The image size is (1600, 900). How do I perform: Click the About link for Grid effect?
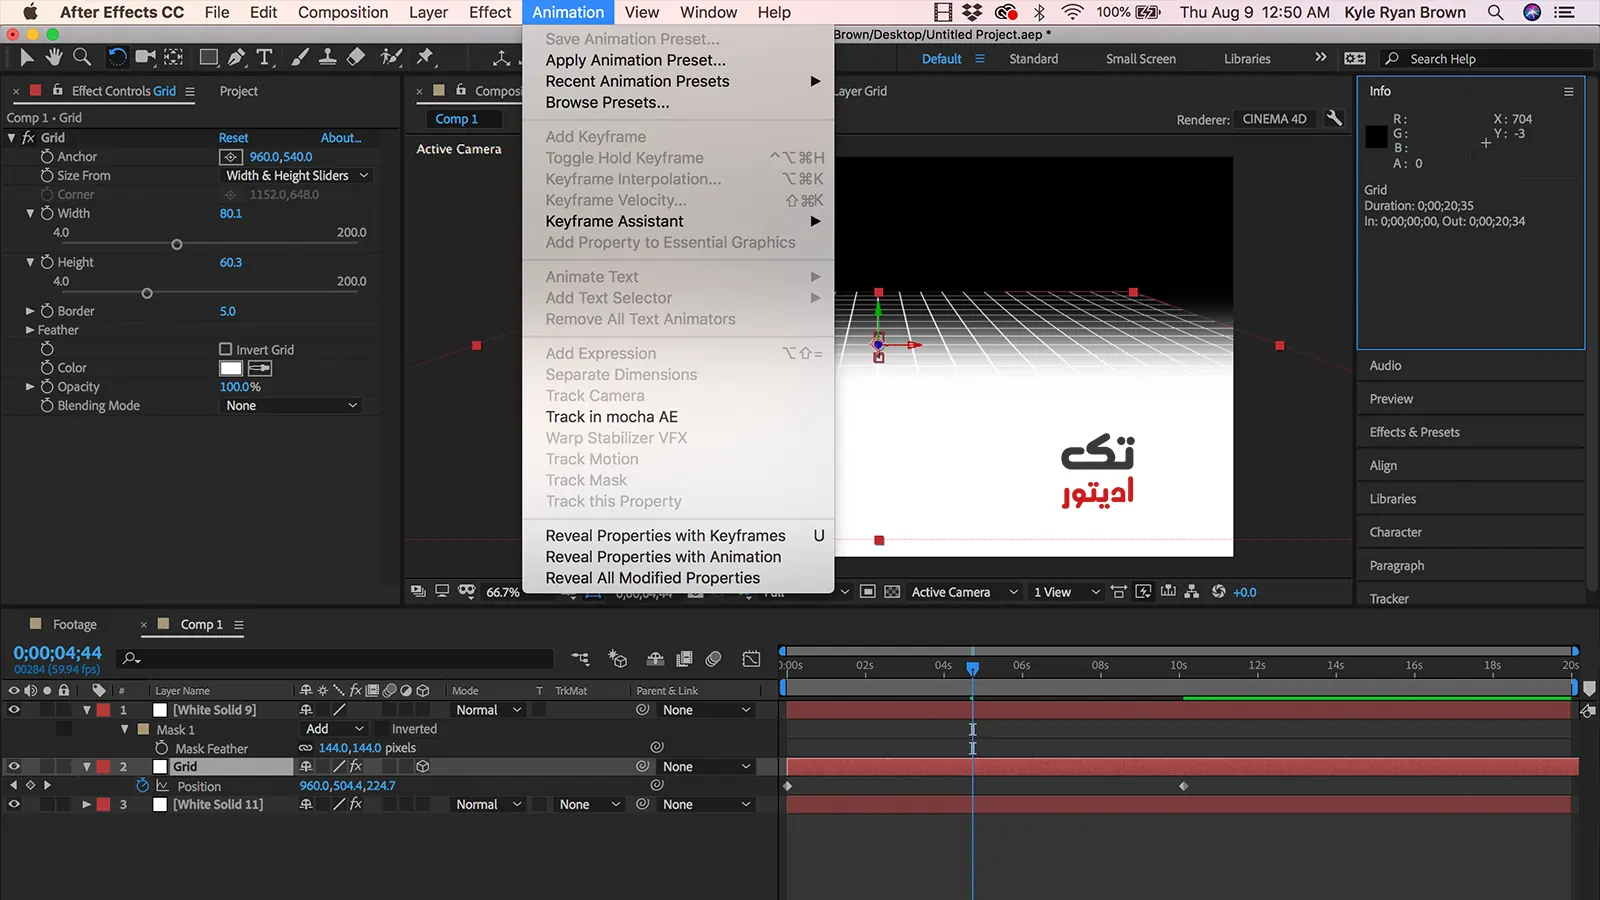(x=341, y=138)
